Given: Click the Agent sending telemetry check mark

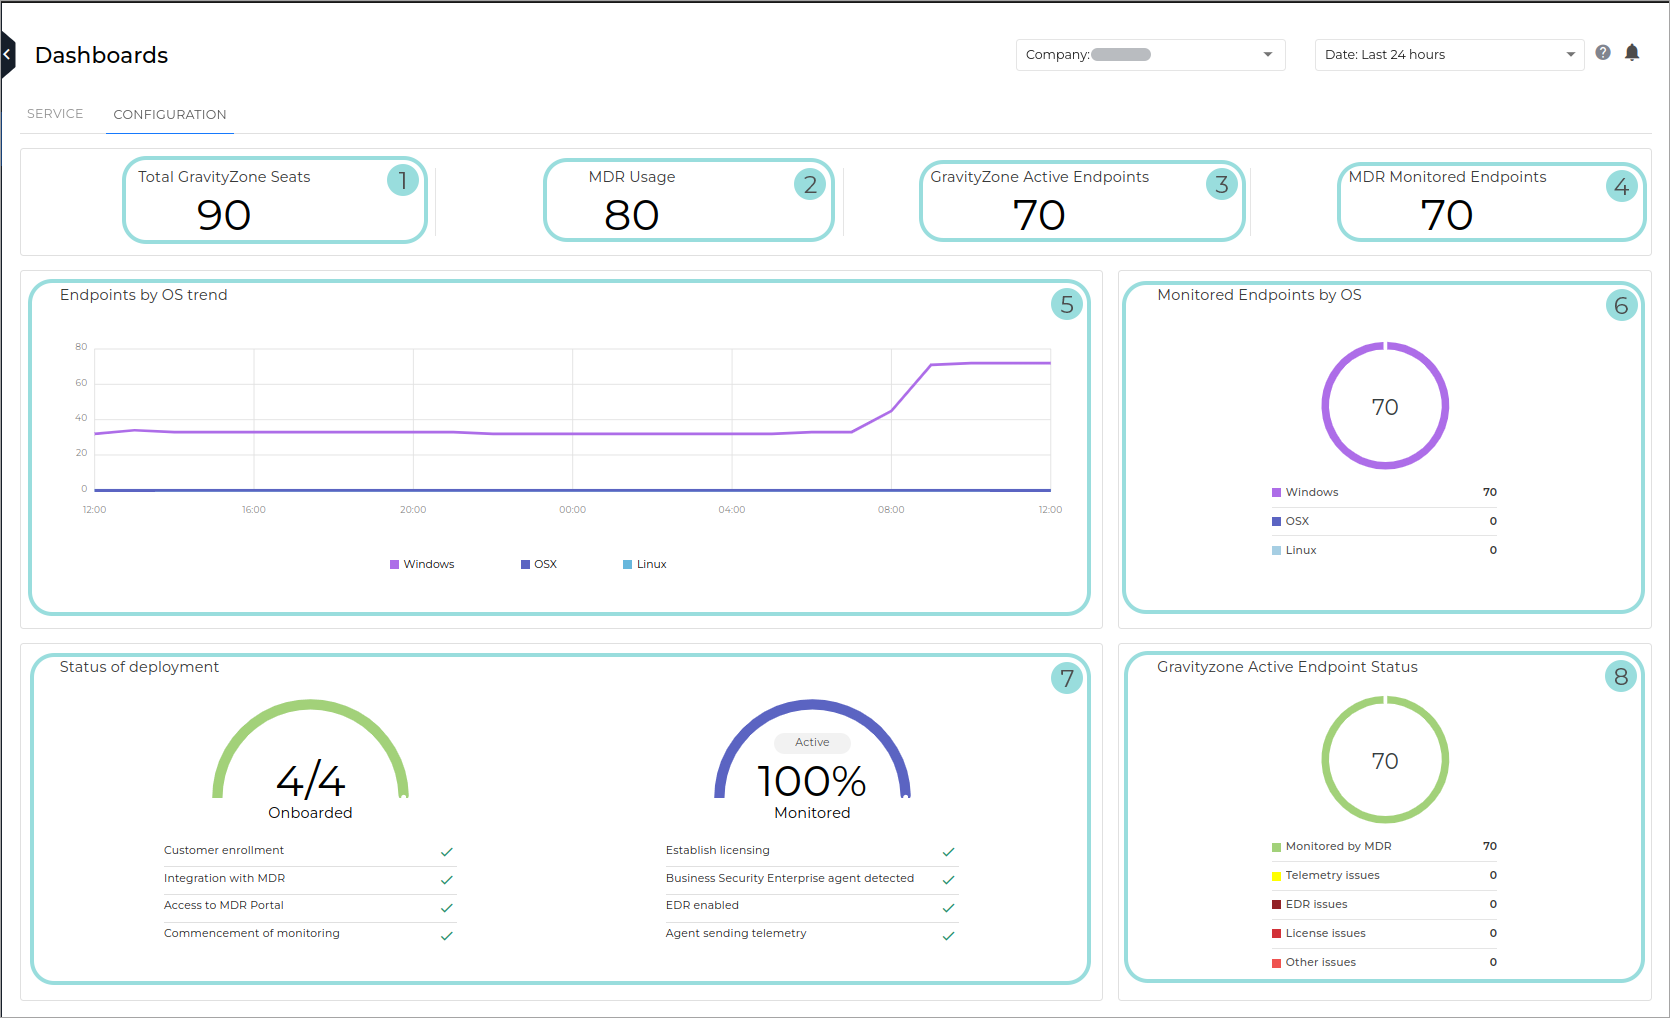Looking at the screenshot, I should [948, 936].
